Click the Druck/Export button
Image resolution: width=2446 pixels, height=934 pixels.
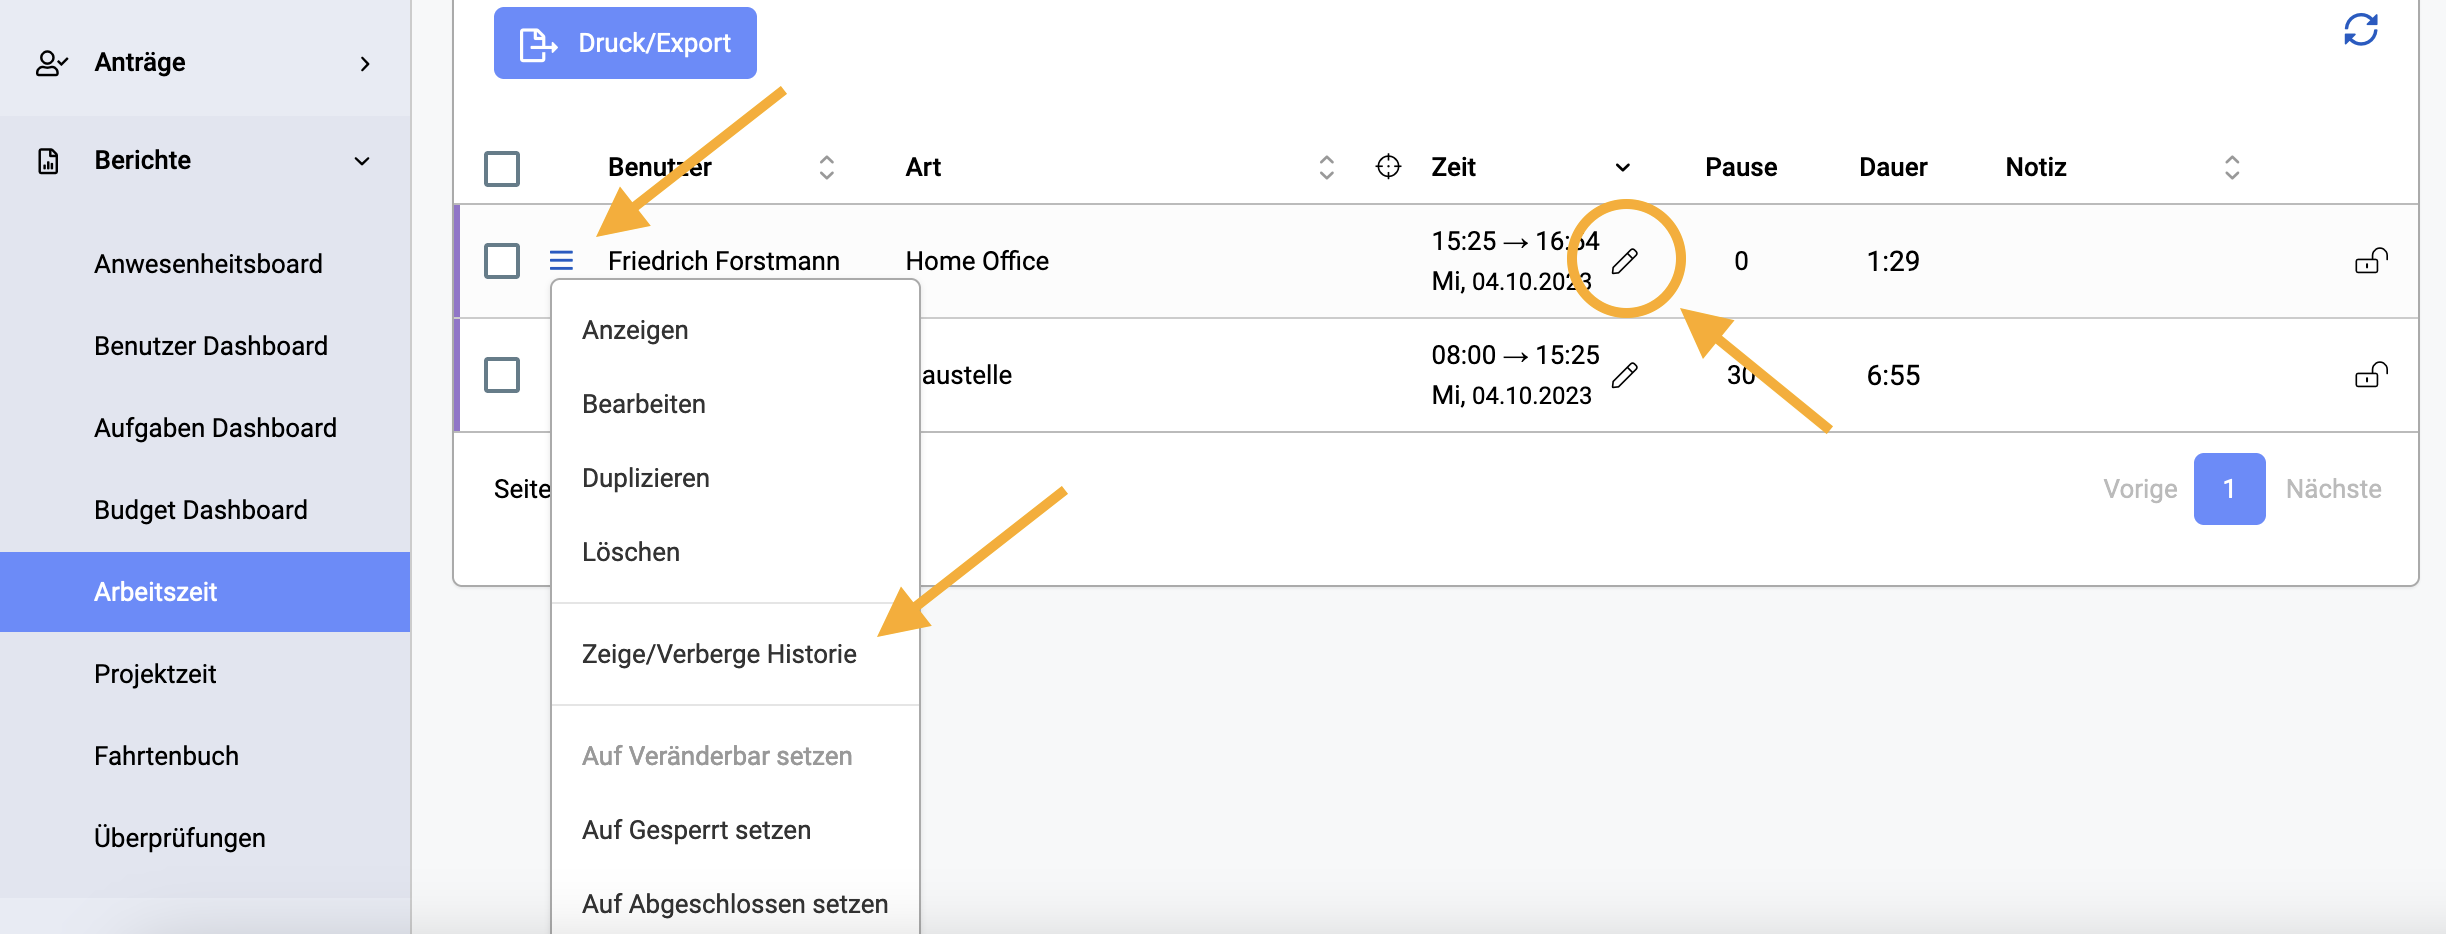click(x=625, y=43)
